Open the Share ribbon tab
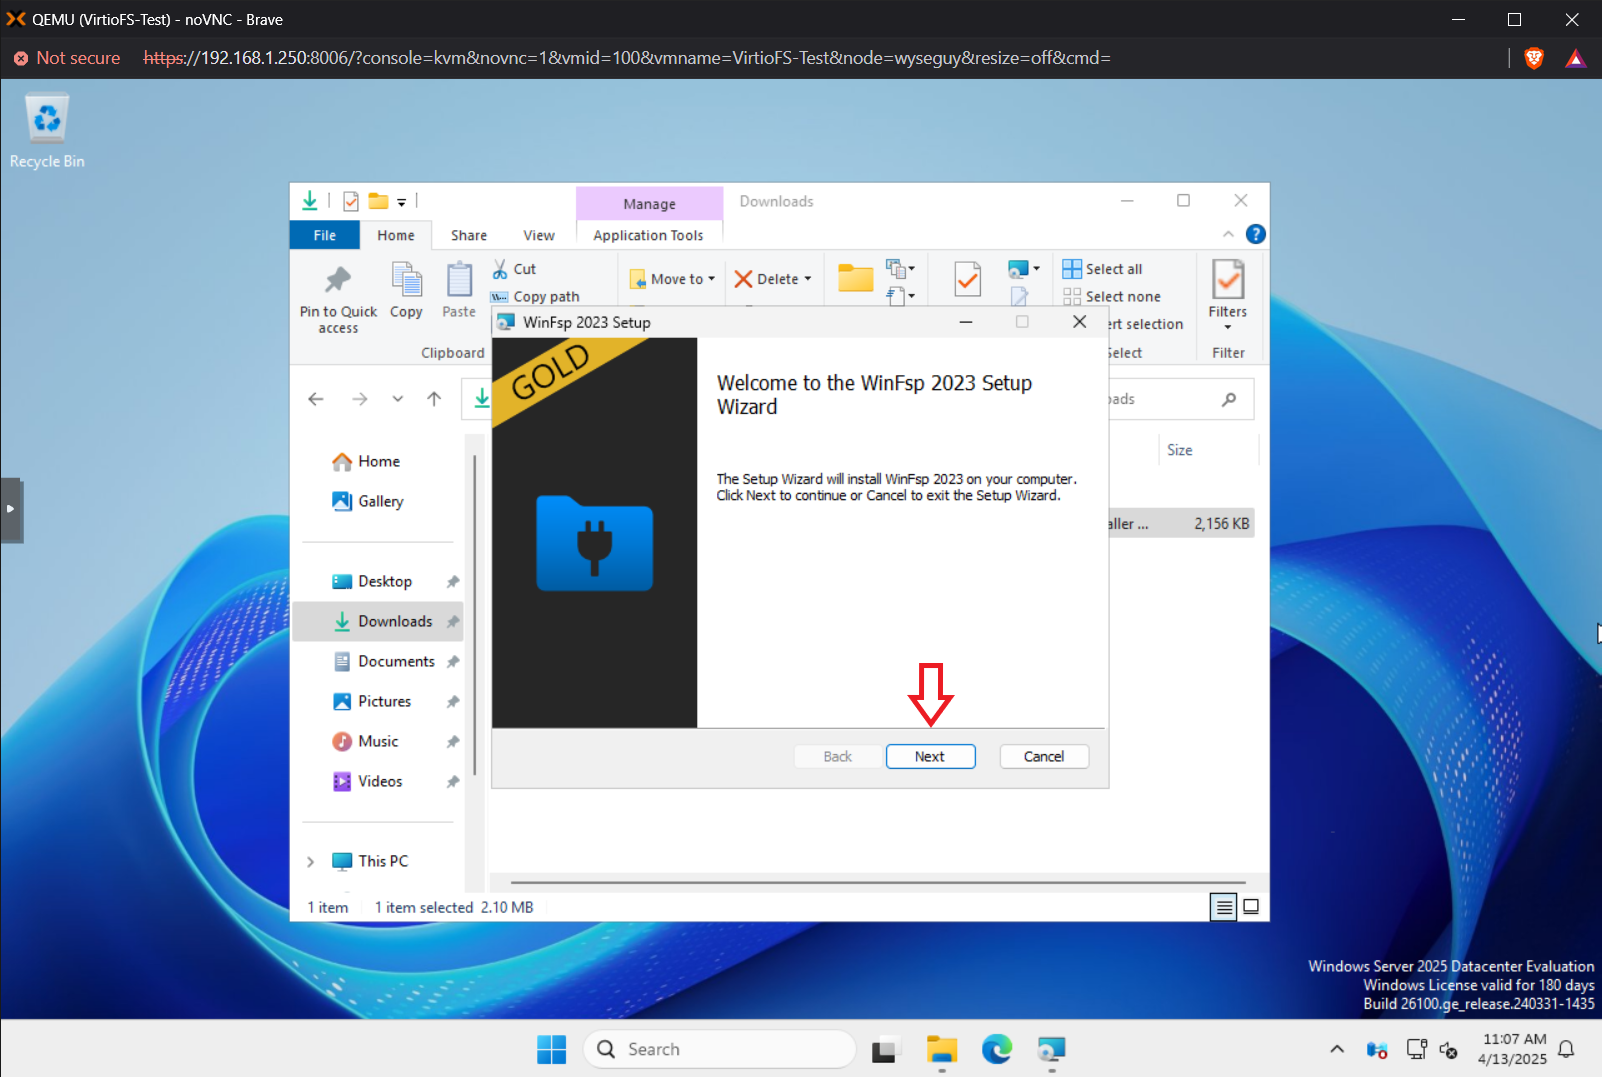 tap(468, 235)
